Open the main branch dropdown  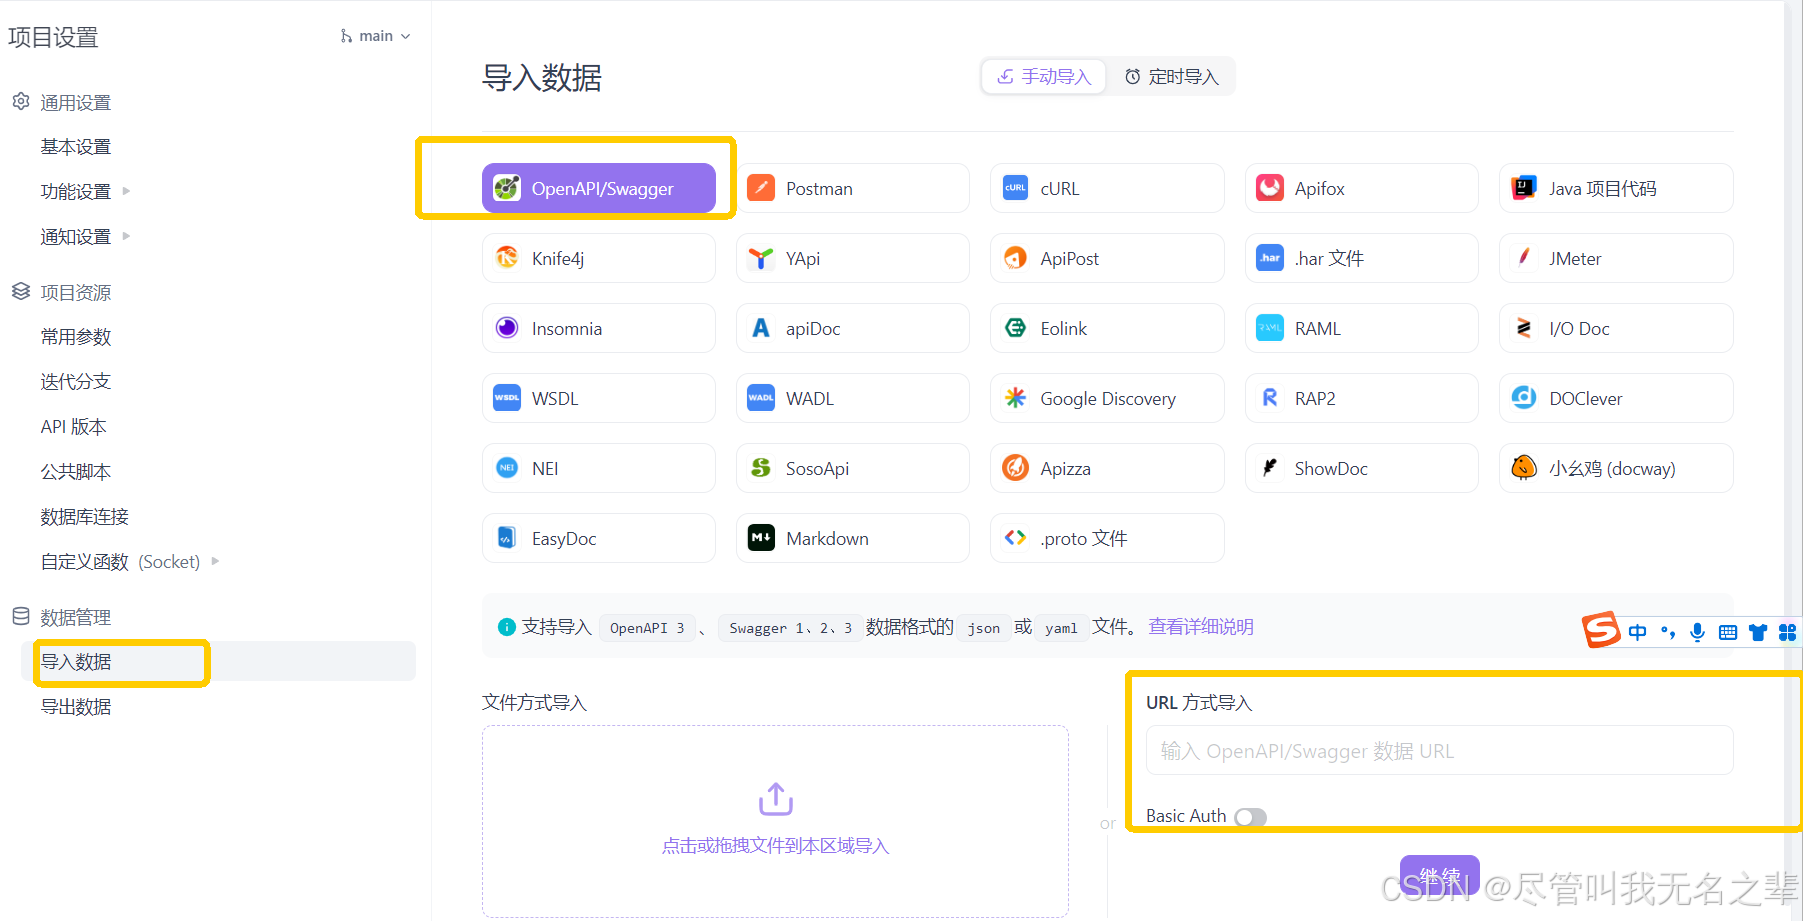click(x=375, y=36)
